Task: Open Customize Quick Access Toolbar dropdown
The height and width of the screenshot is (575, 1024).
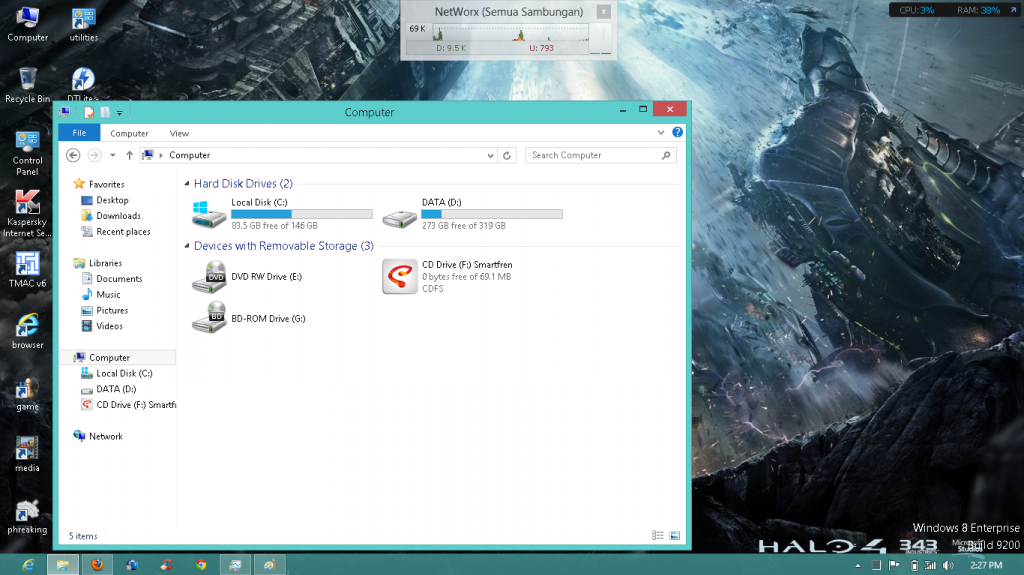Action: pyautogui.click(x=120, y=113)
